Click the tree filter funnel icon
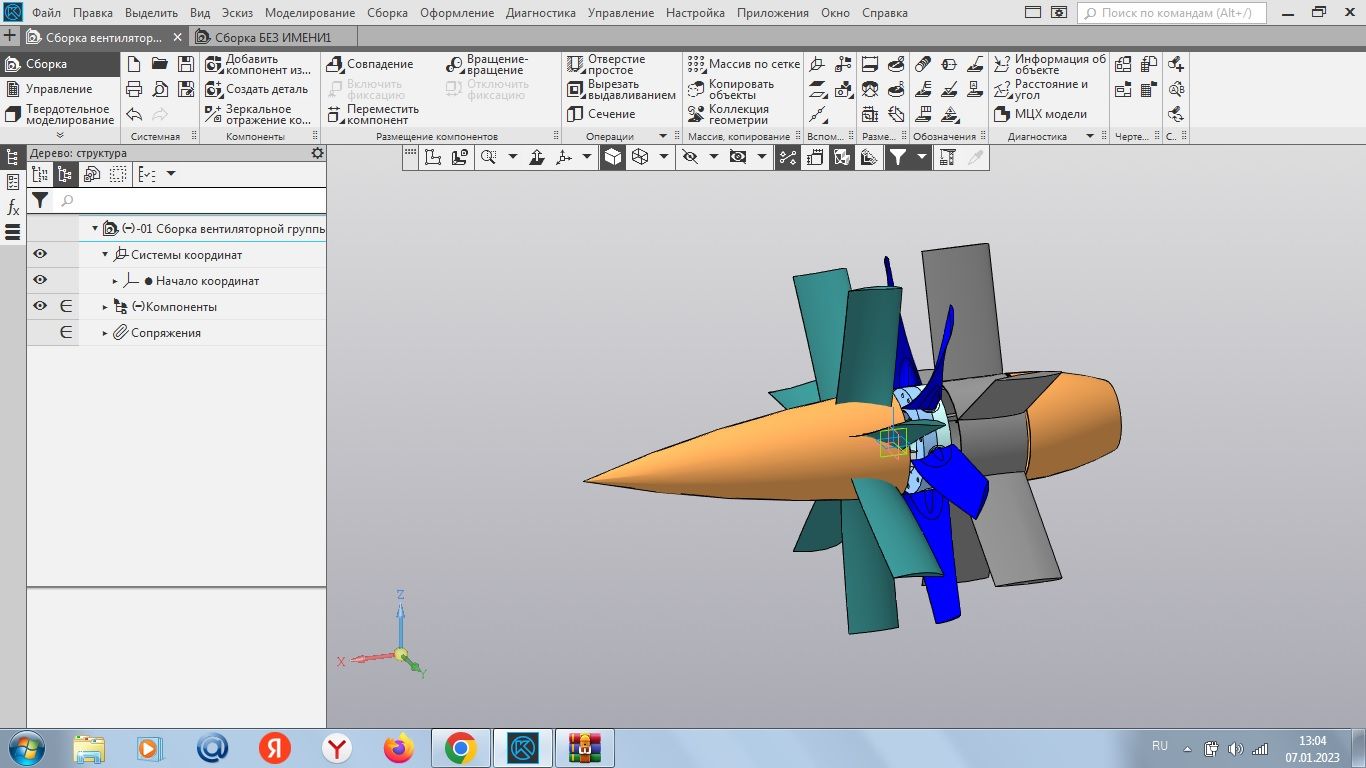The width and height of the screenshot is (1366, 768). pyautogui.click(x=39, y=200)
